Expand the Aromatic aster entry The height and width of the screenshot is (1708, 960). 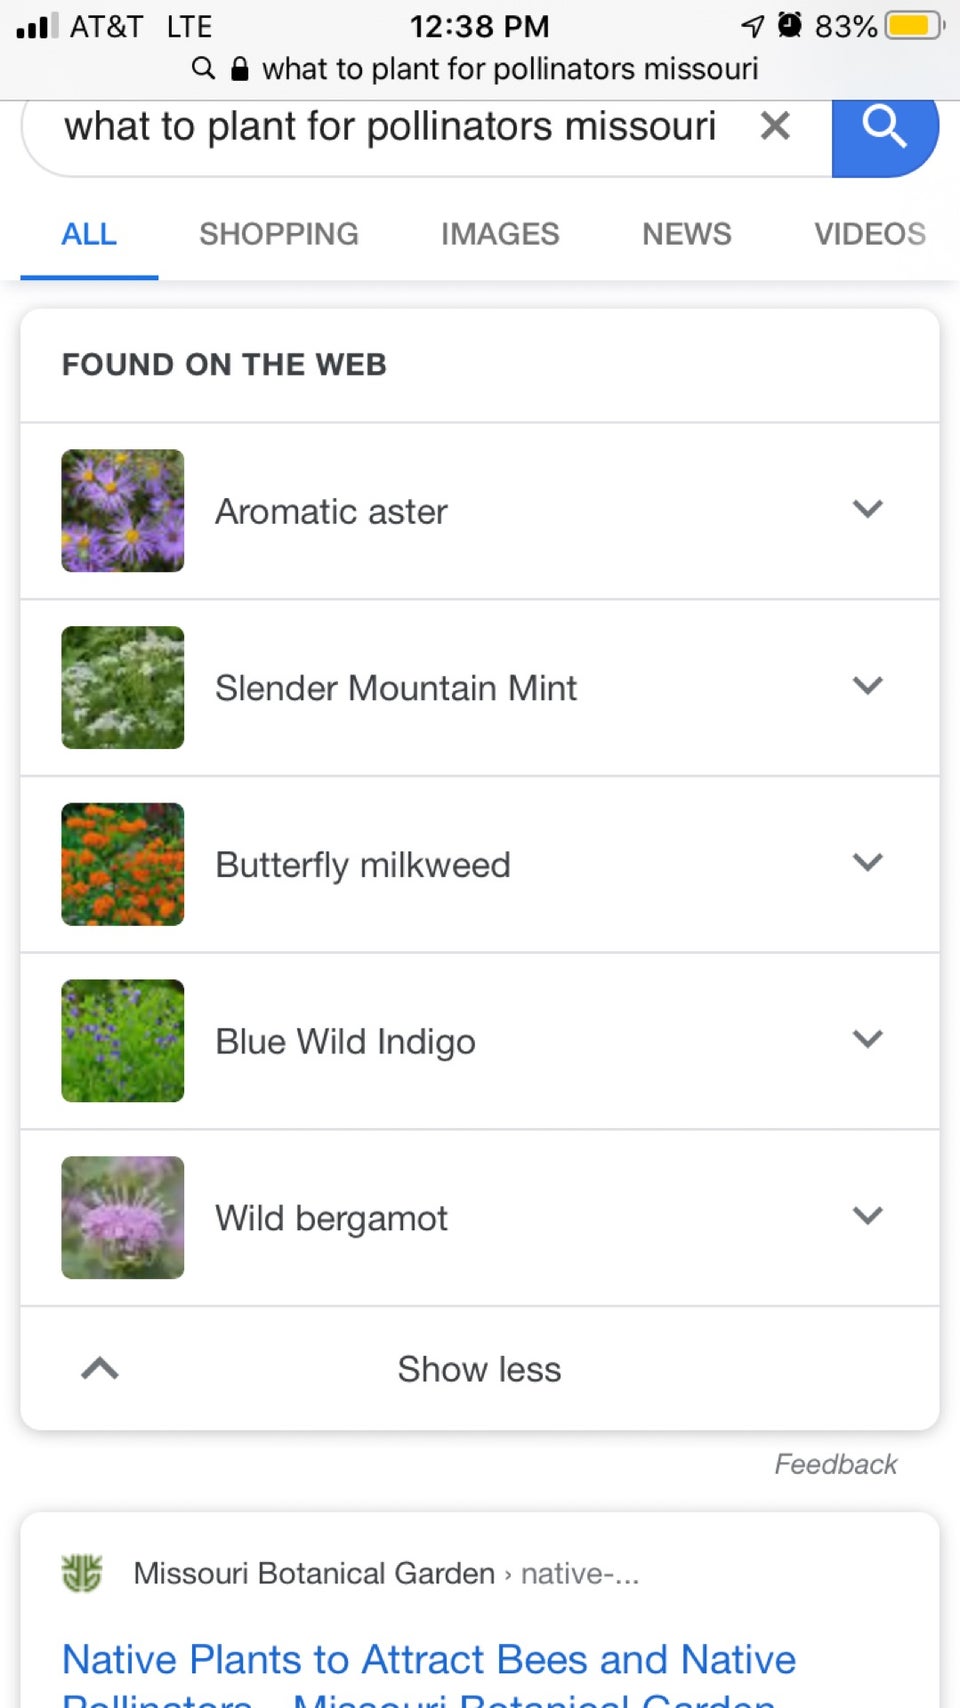tap(867, 510)
